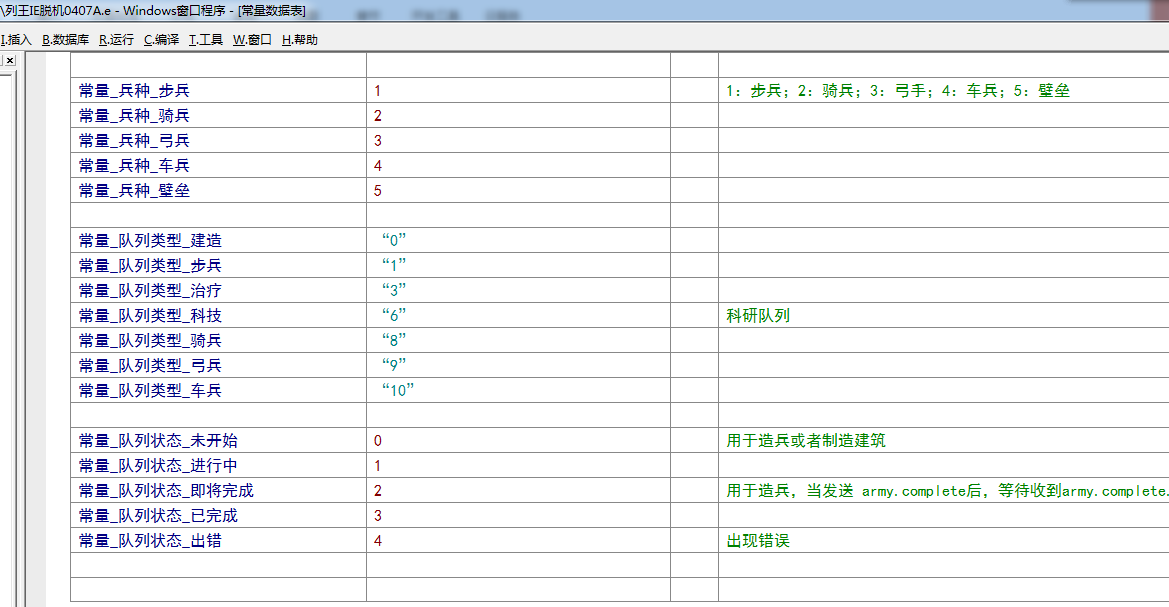
Task: Click the 科研队列 comment cell
Action: click(x=758, y=316)
